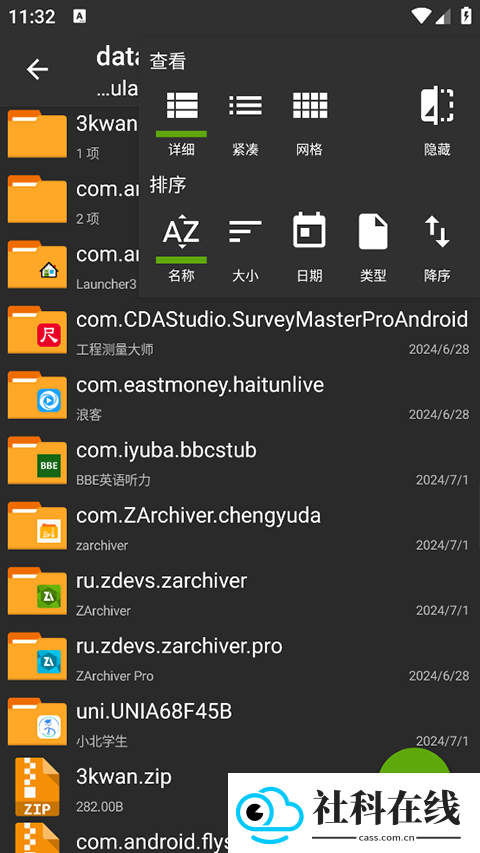Select the detailed (详细) view mode
480x853 pixels.
tap(182, 122)
